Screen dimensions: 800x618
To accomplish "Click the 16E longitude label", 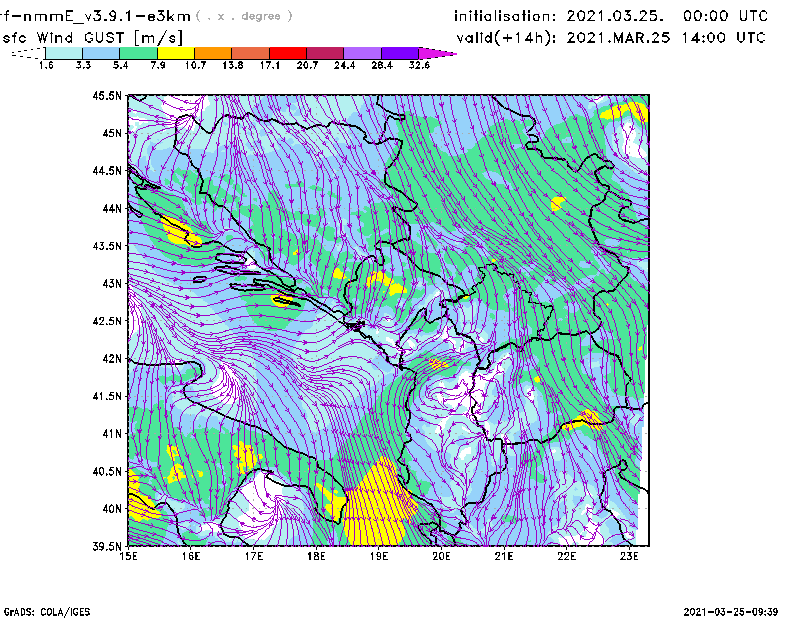I will (x=191, y=556).
